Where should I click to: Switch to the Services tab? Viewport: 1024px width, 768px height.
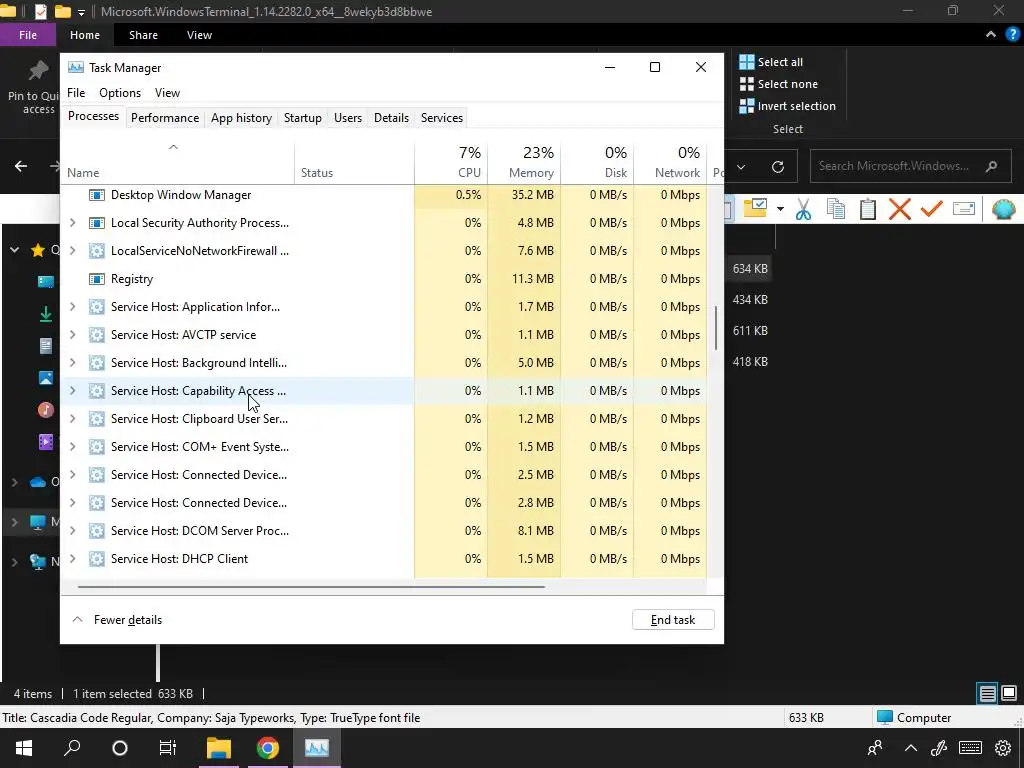441,118
